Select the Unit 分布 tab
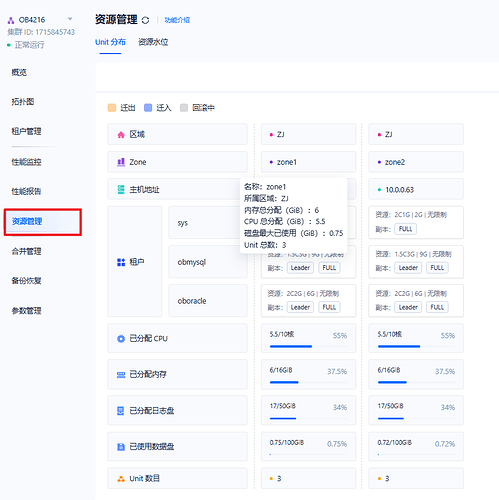Viewport: 499px width, 500px height. pos(110,42)
